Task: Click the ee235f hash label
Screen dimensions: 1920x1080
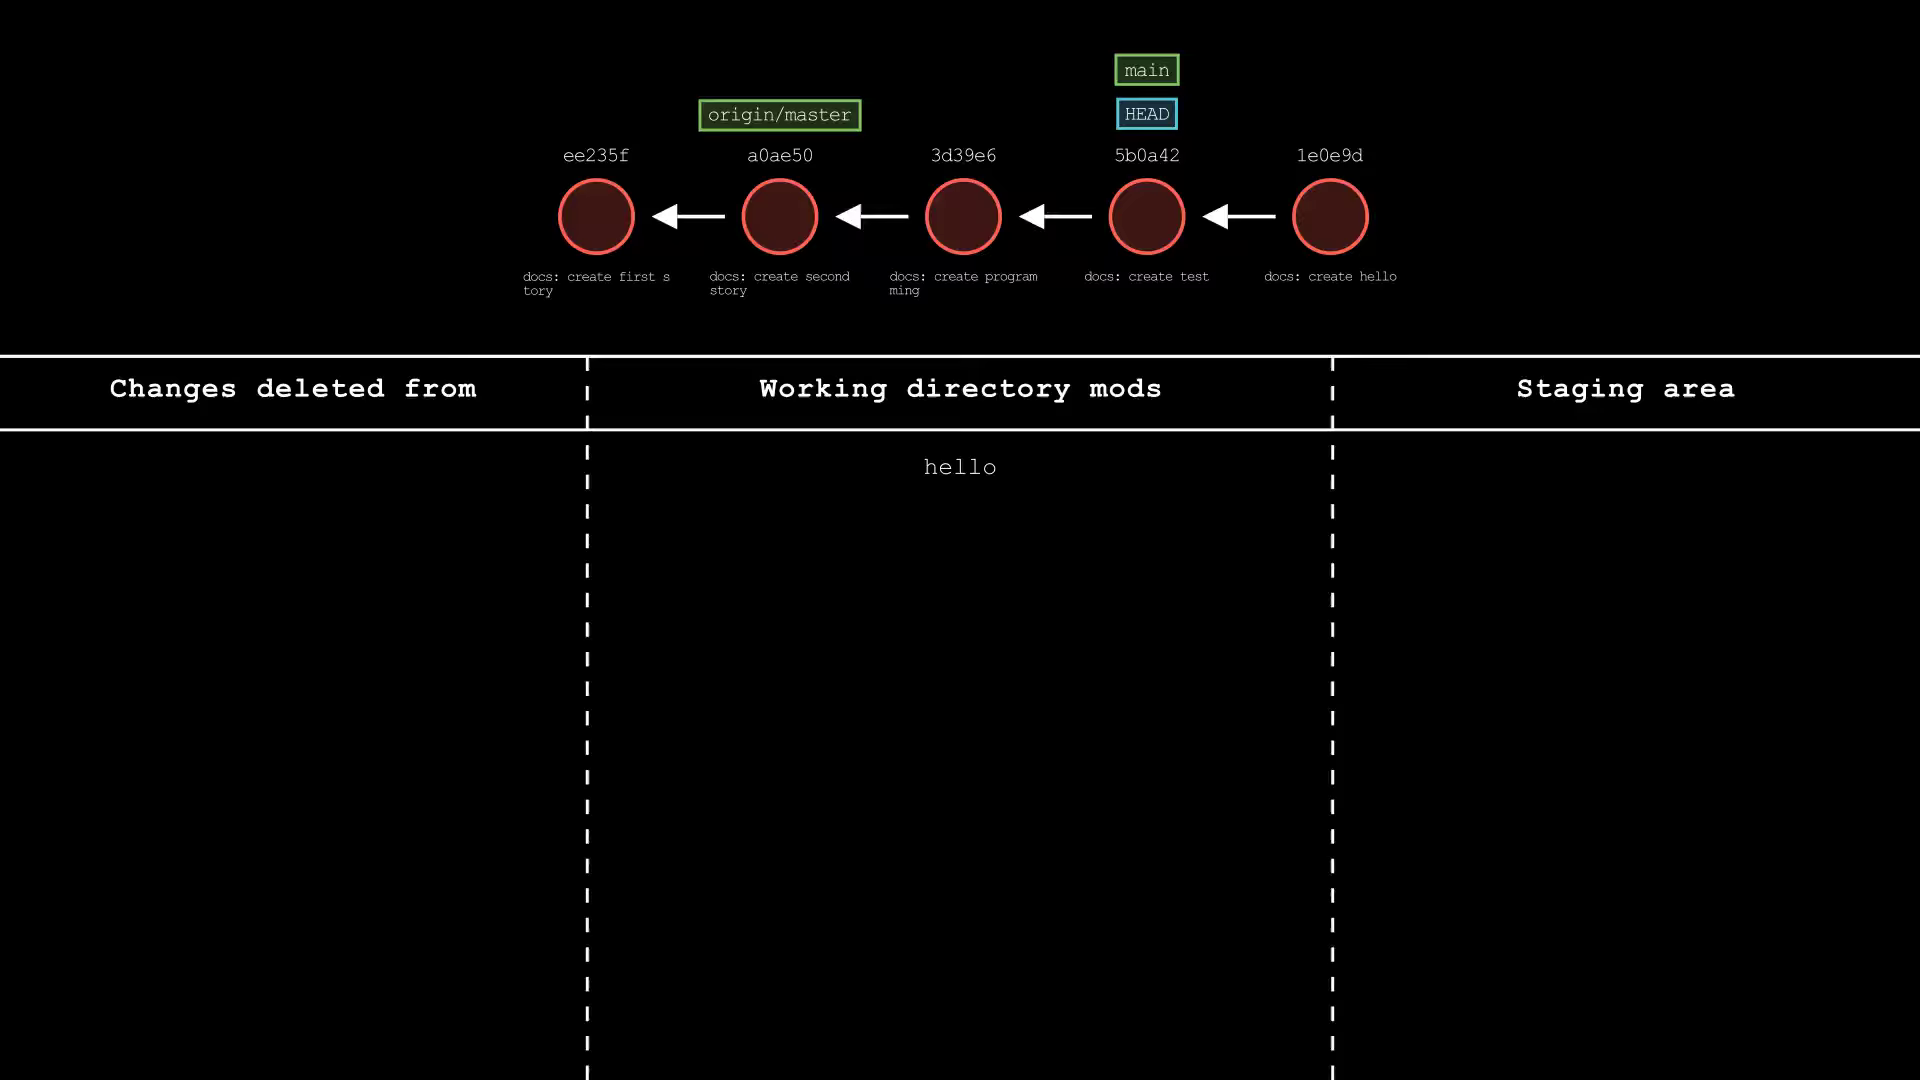Action: 596,156
